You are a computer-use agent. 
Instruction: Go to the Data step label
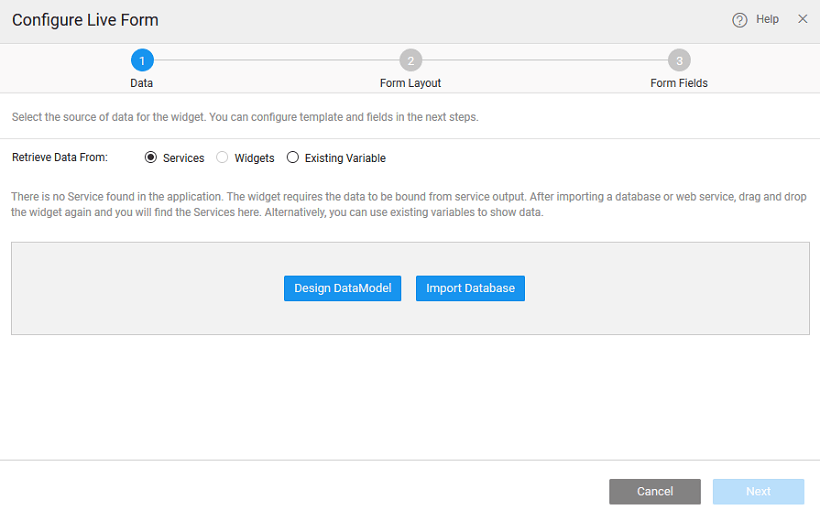142,83
